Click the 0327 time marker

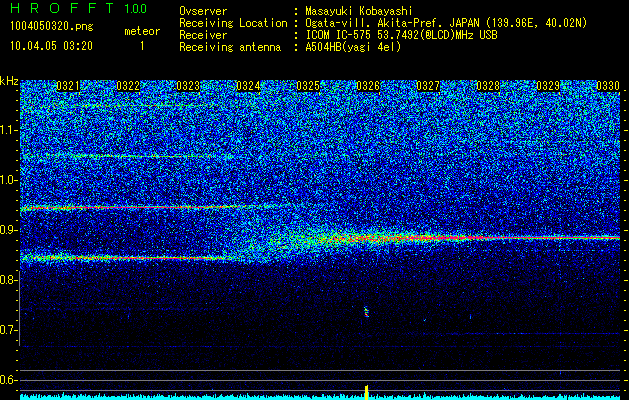pyautogui.click(x=428, y=86)
